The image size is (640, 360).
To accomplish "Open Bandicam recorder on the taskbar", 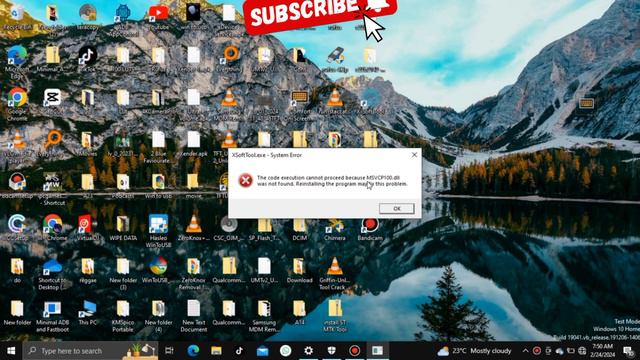I will [x=355, y=351].
